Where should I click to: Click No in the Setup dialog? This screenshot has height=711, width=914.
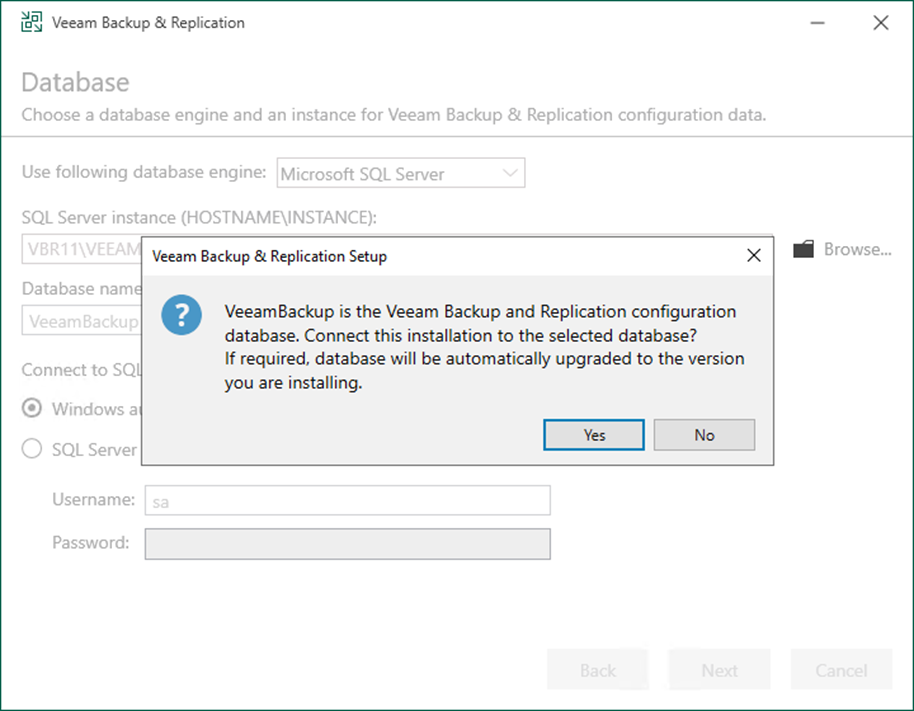[x=704, y=435]
